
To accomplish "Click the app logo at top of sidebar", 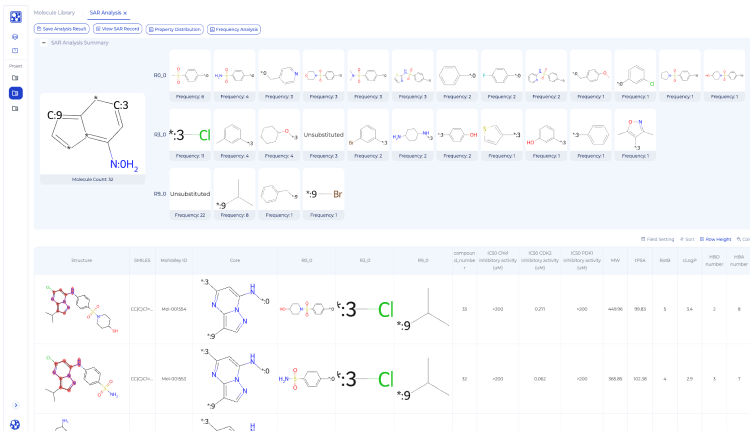I will (15, 17).
